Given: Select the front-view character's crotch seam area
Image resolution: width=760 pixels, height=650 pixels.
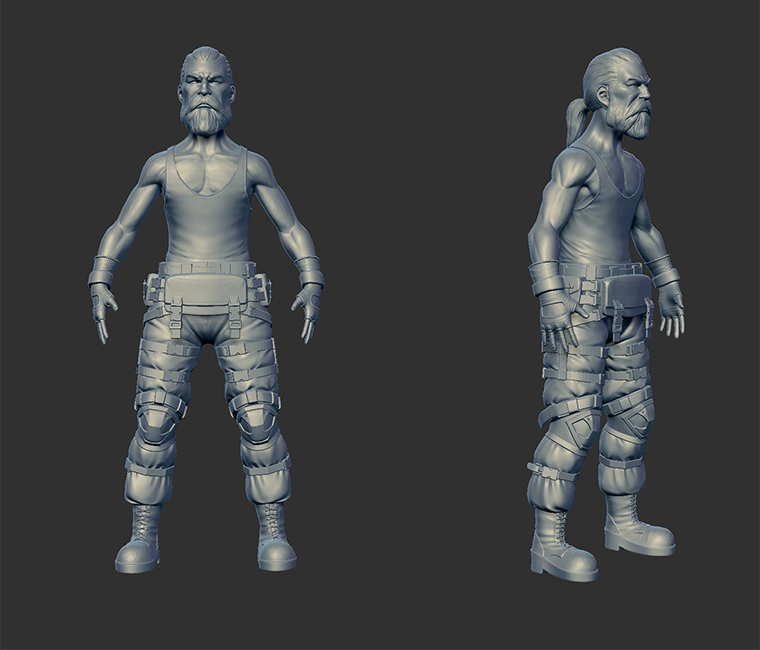Looking at the screenshot, I should pos(206,328).
